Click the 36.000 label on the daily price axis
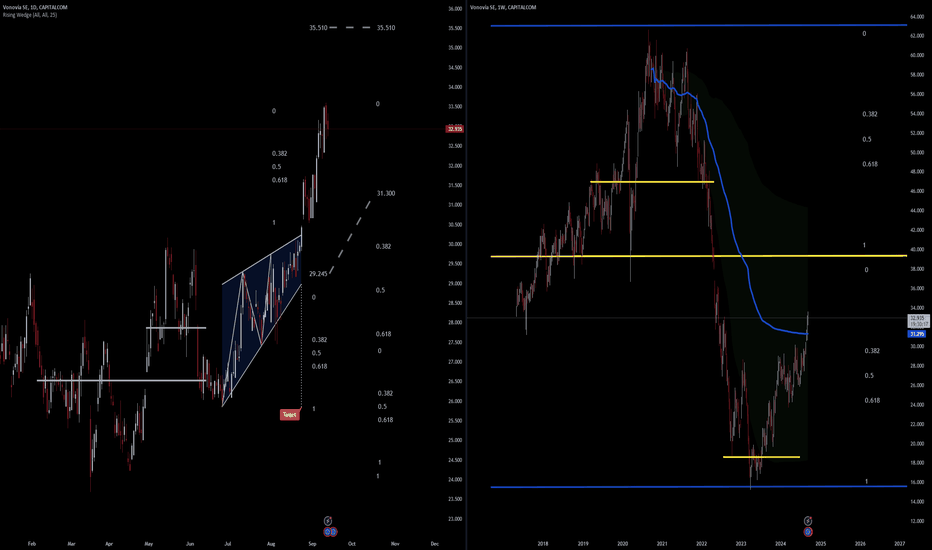 (455, 9)
